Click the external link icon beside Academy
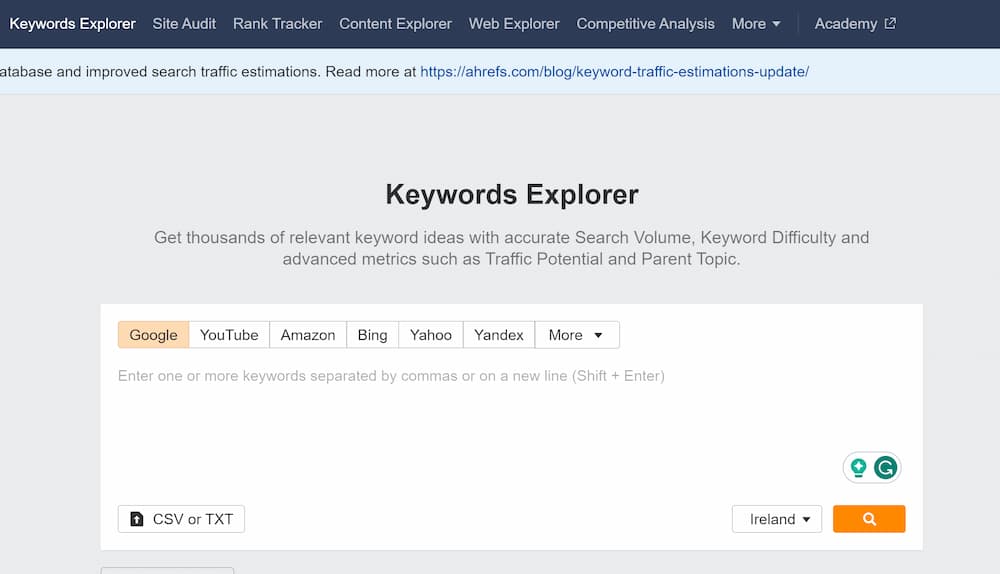 coord(890,24)
